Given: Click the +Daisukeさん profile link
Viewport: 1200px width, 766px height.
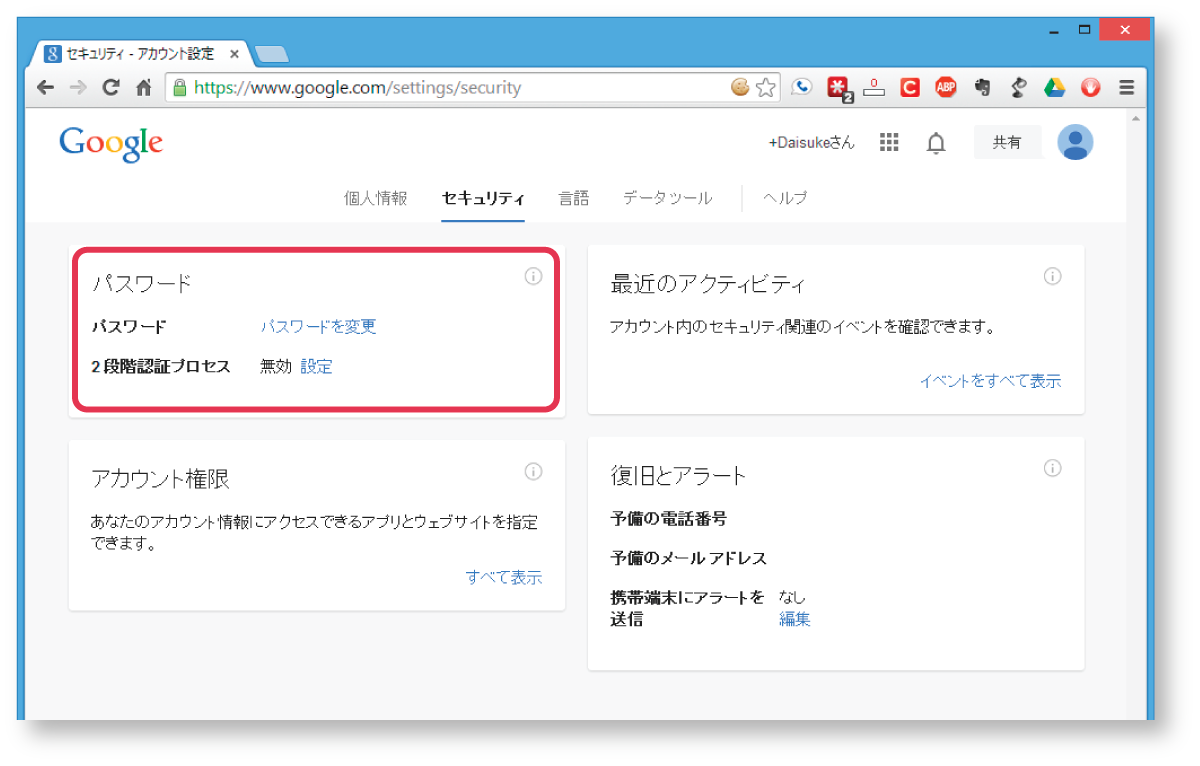Looking at the screenshot, I should (811, 143).
